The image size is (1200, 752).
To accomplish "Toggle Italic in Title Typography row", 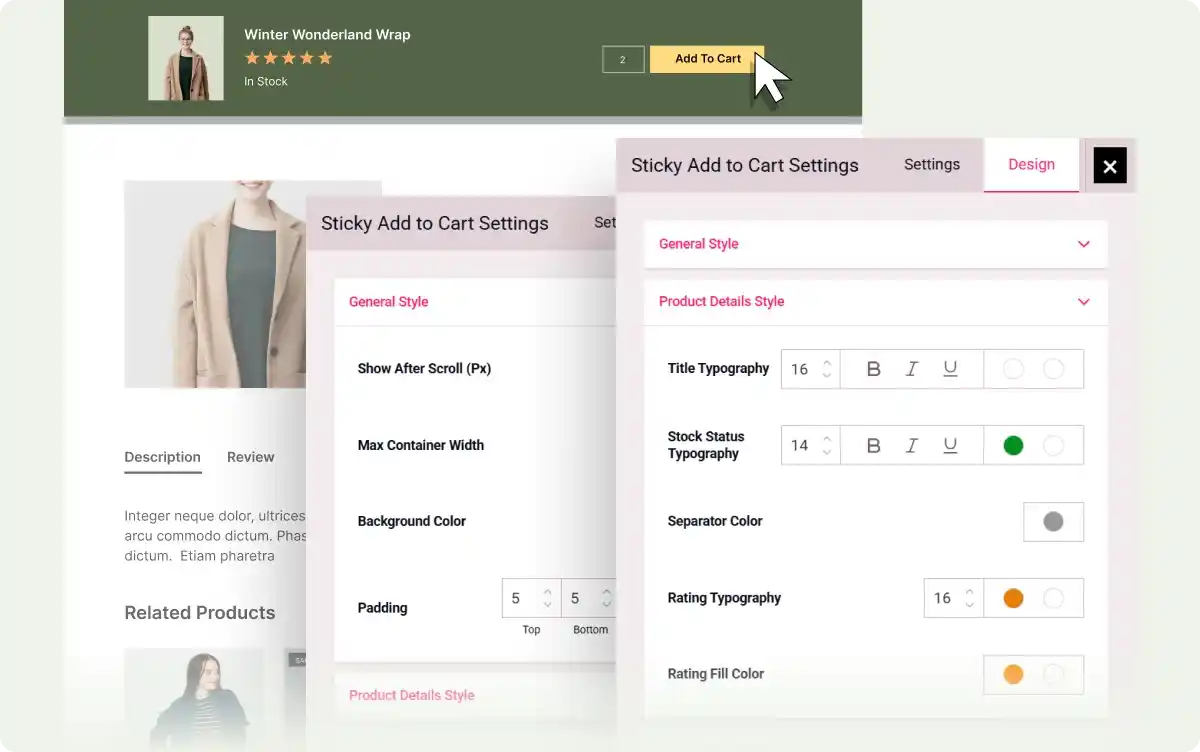I will [x=911, y=369].
